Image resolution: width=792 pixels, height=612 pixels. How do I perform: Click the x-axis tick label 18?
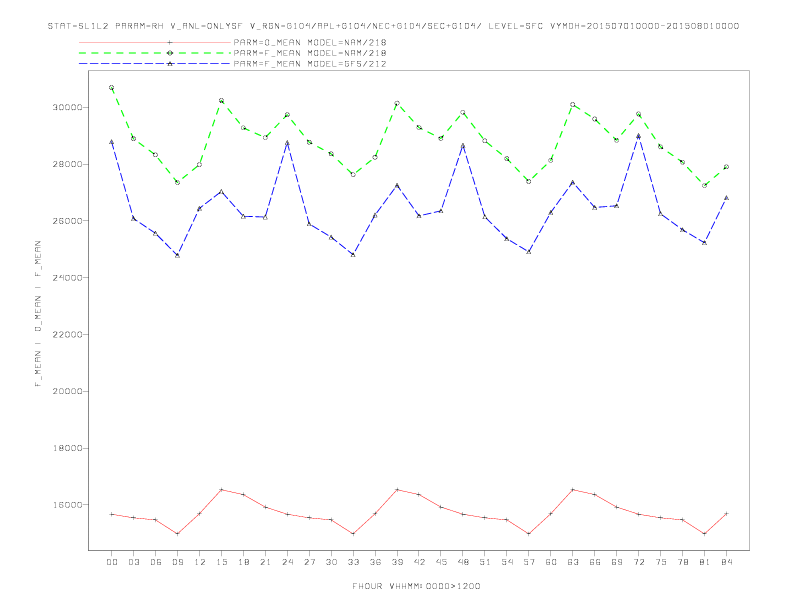click(x=243, y=562)
